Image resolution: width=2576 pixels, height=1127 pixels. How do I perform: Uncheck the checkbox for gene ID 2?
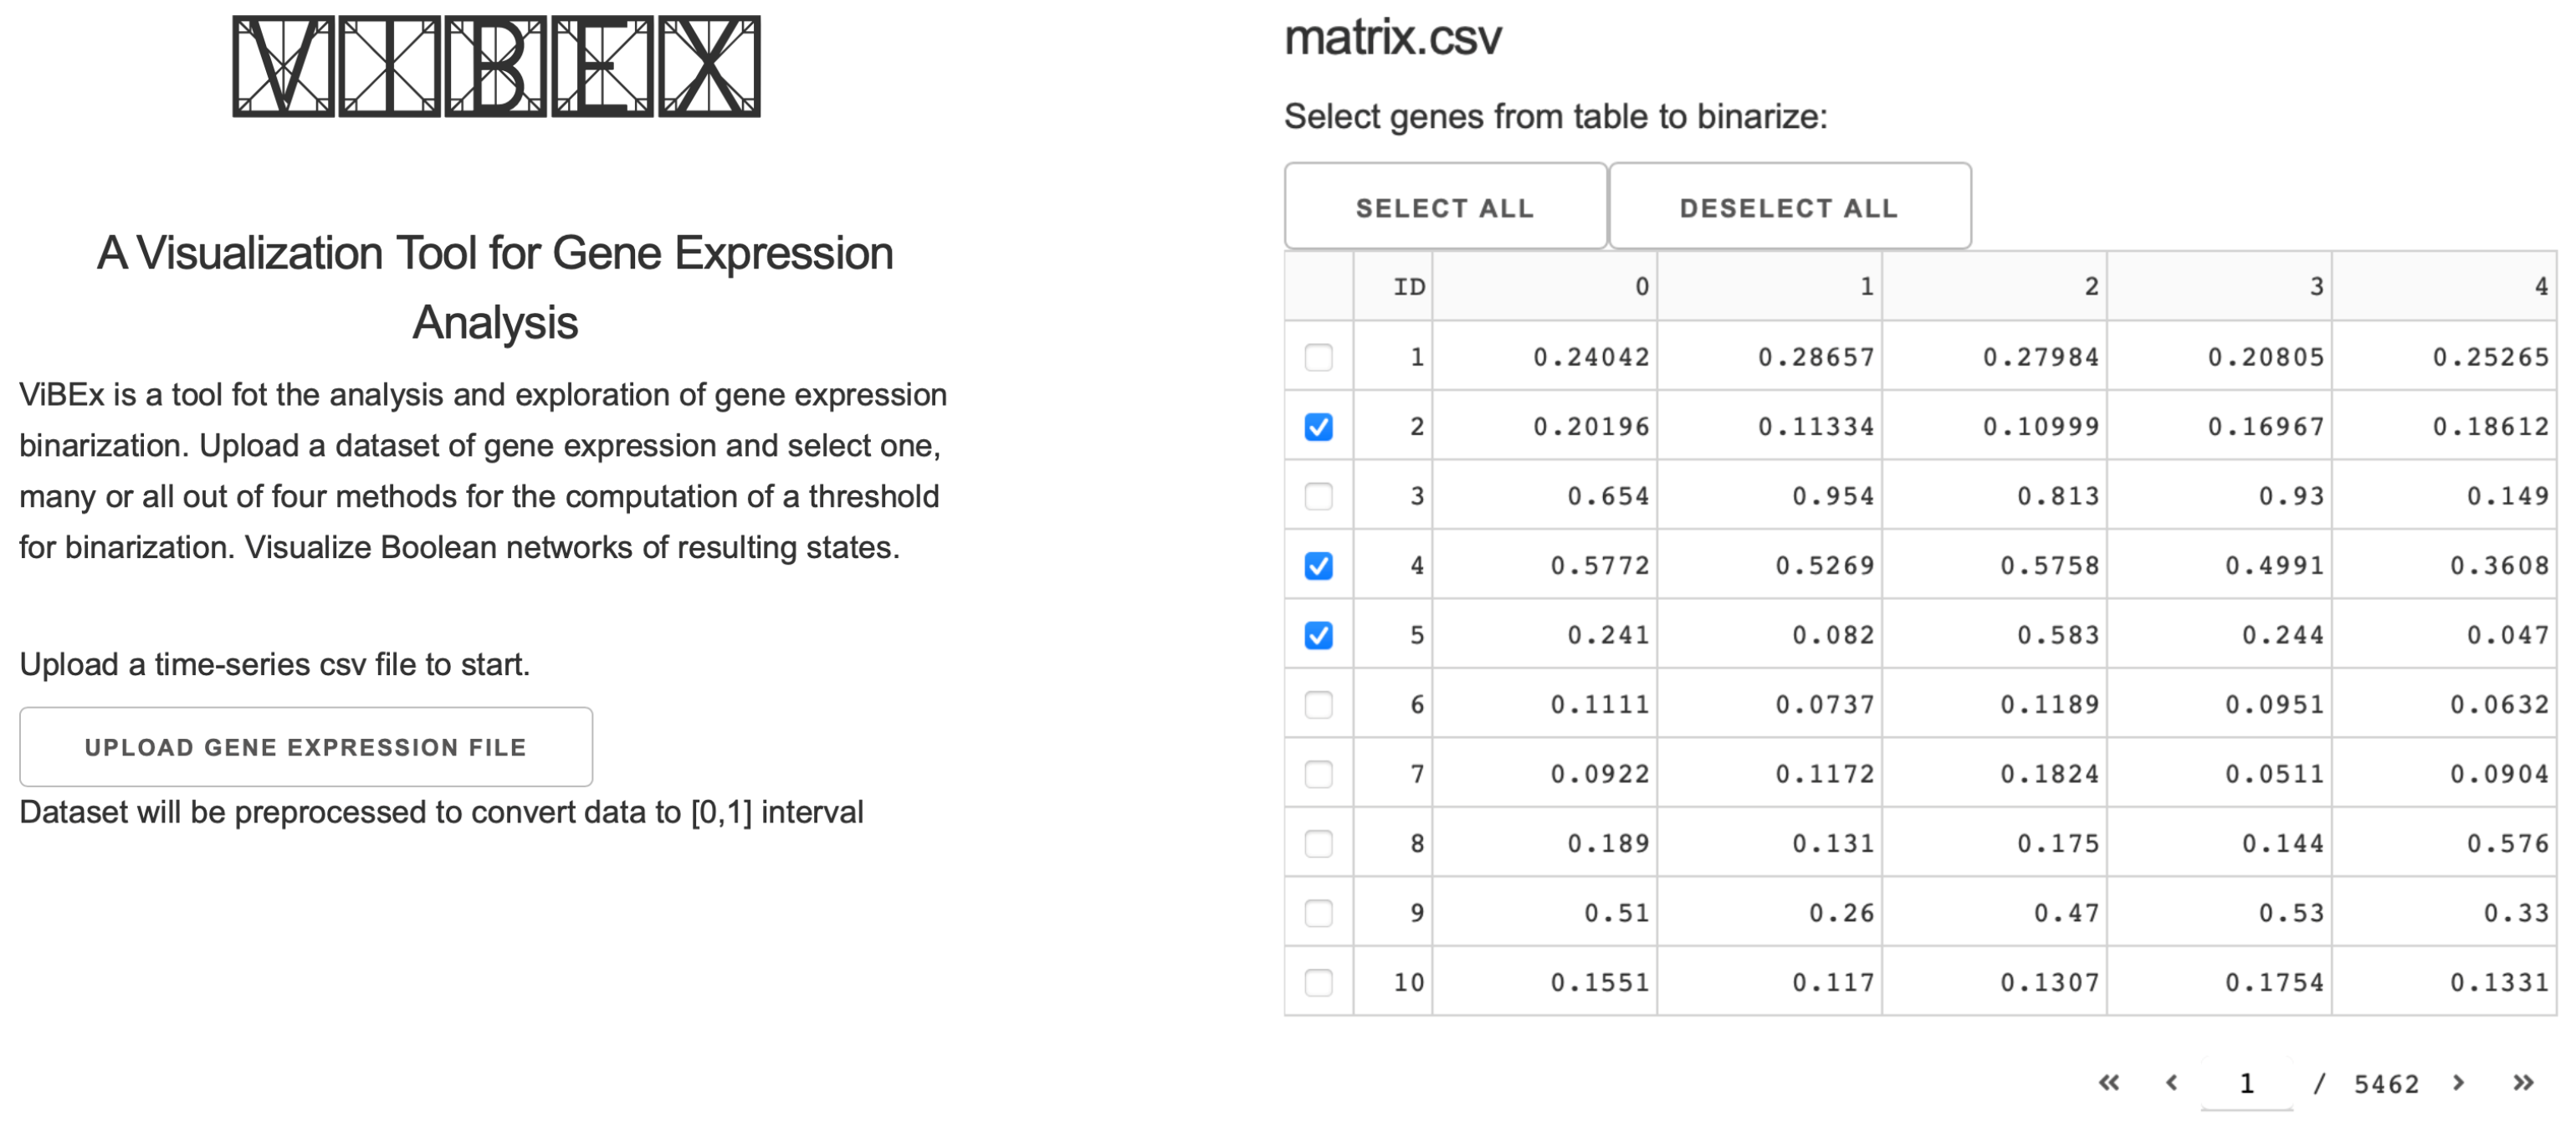[x=1318, y=427]
